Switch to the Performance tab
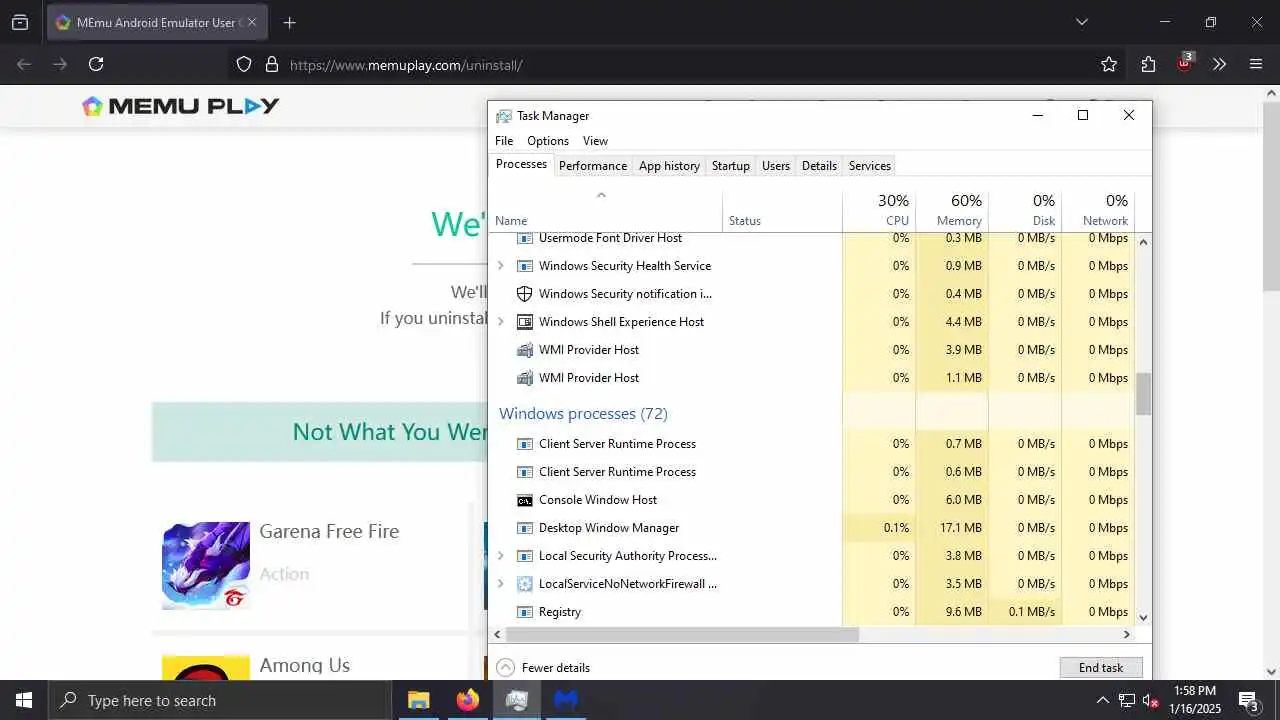This screenshot has height=720, width=1280. 593,166
